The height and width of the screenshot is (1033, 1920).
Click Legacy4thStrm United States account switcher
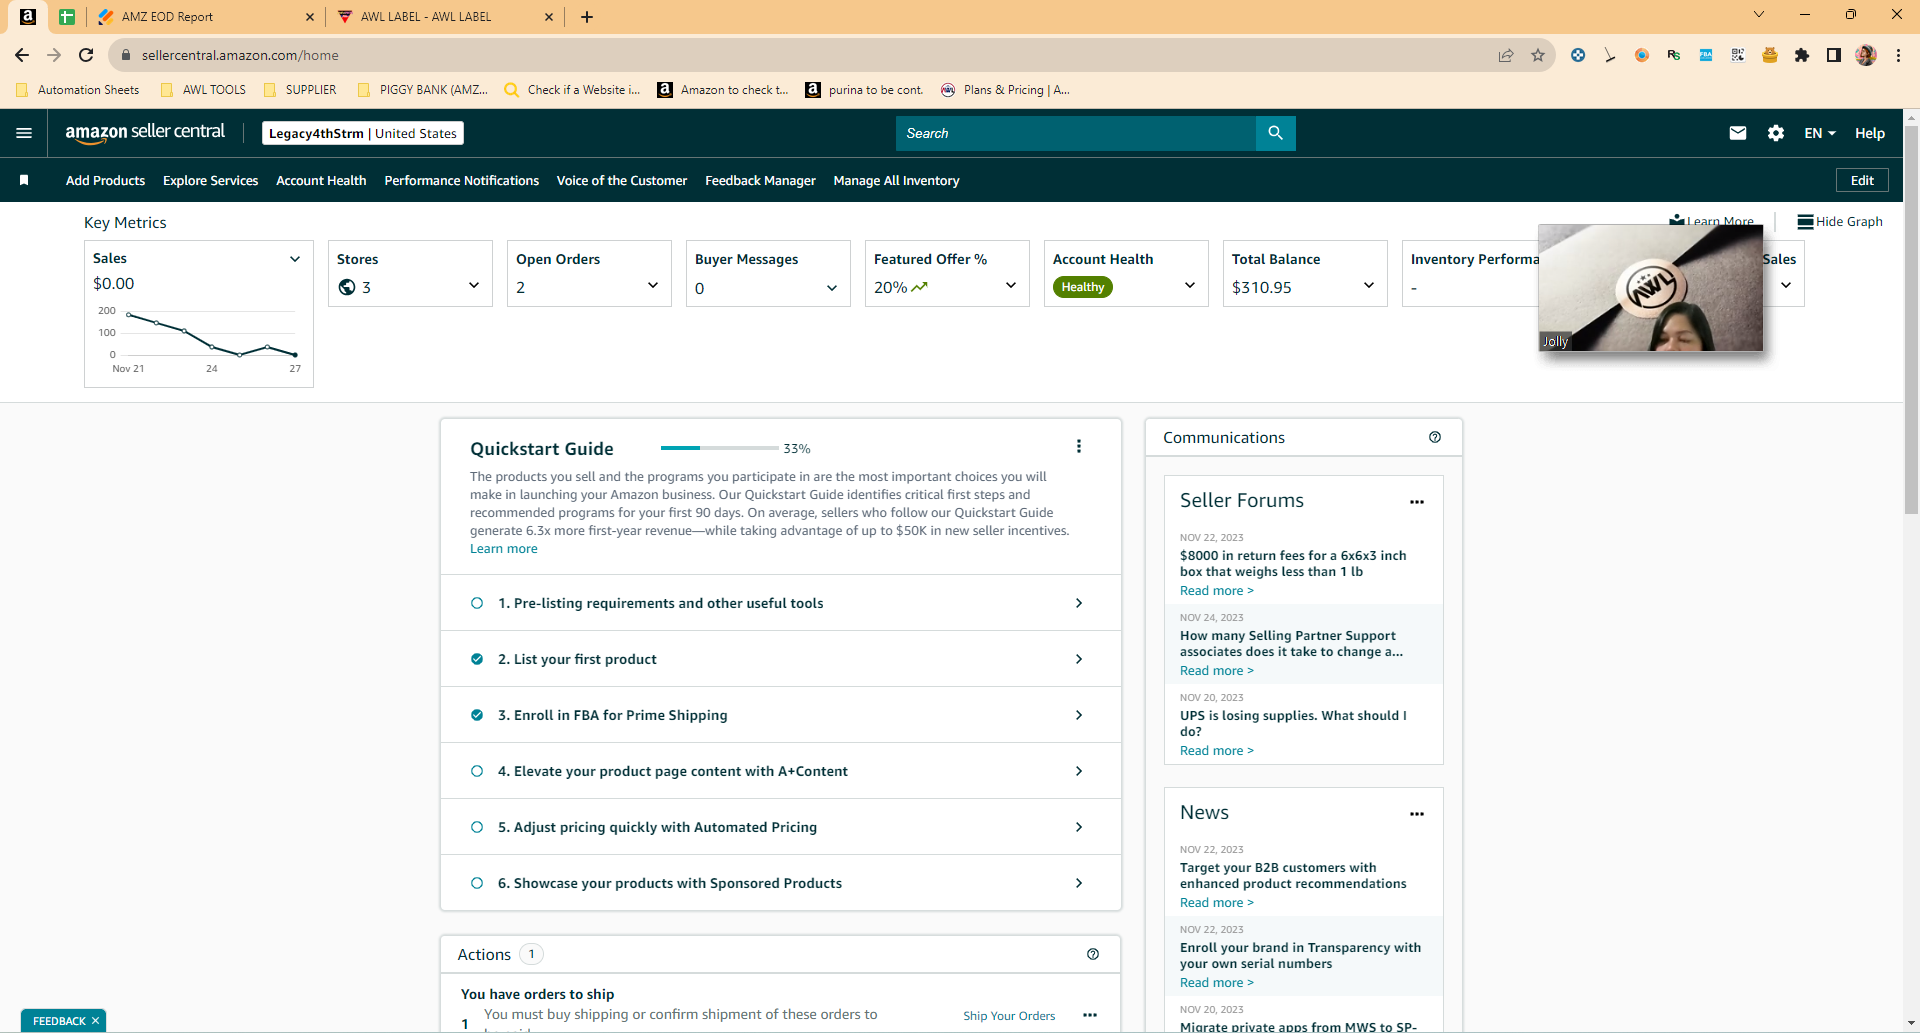(362, 133)
